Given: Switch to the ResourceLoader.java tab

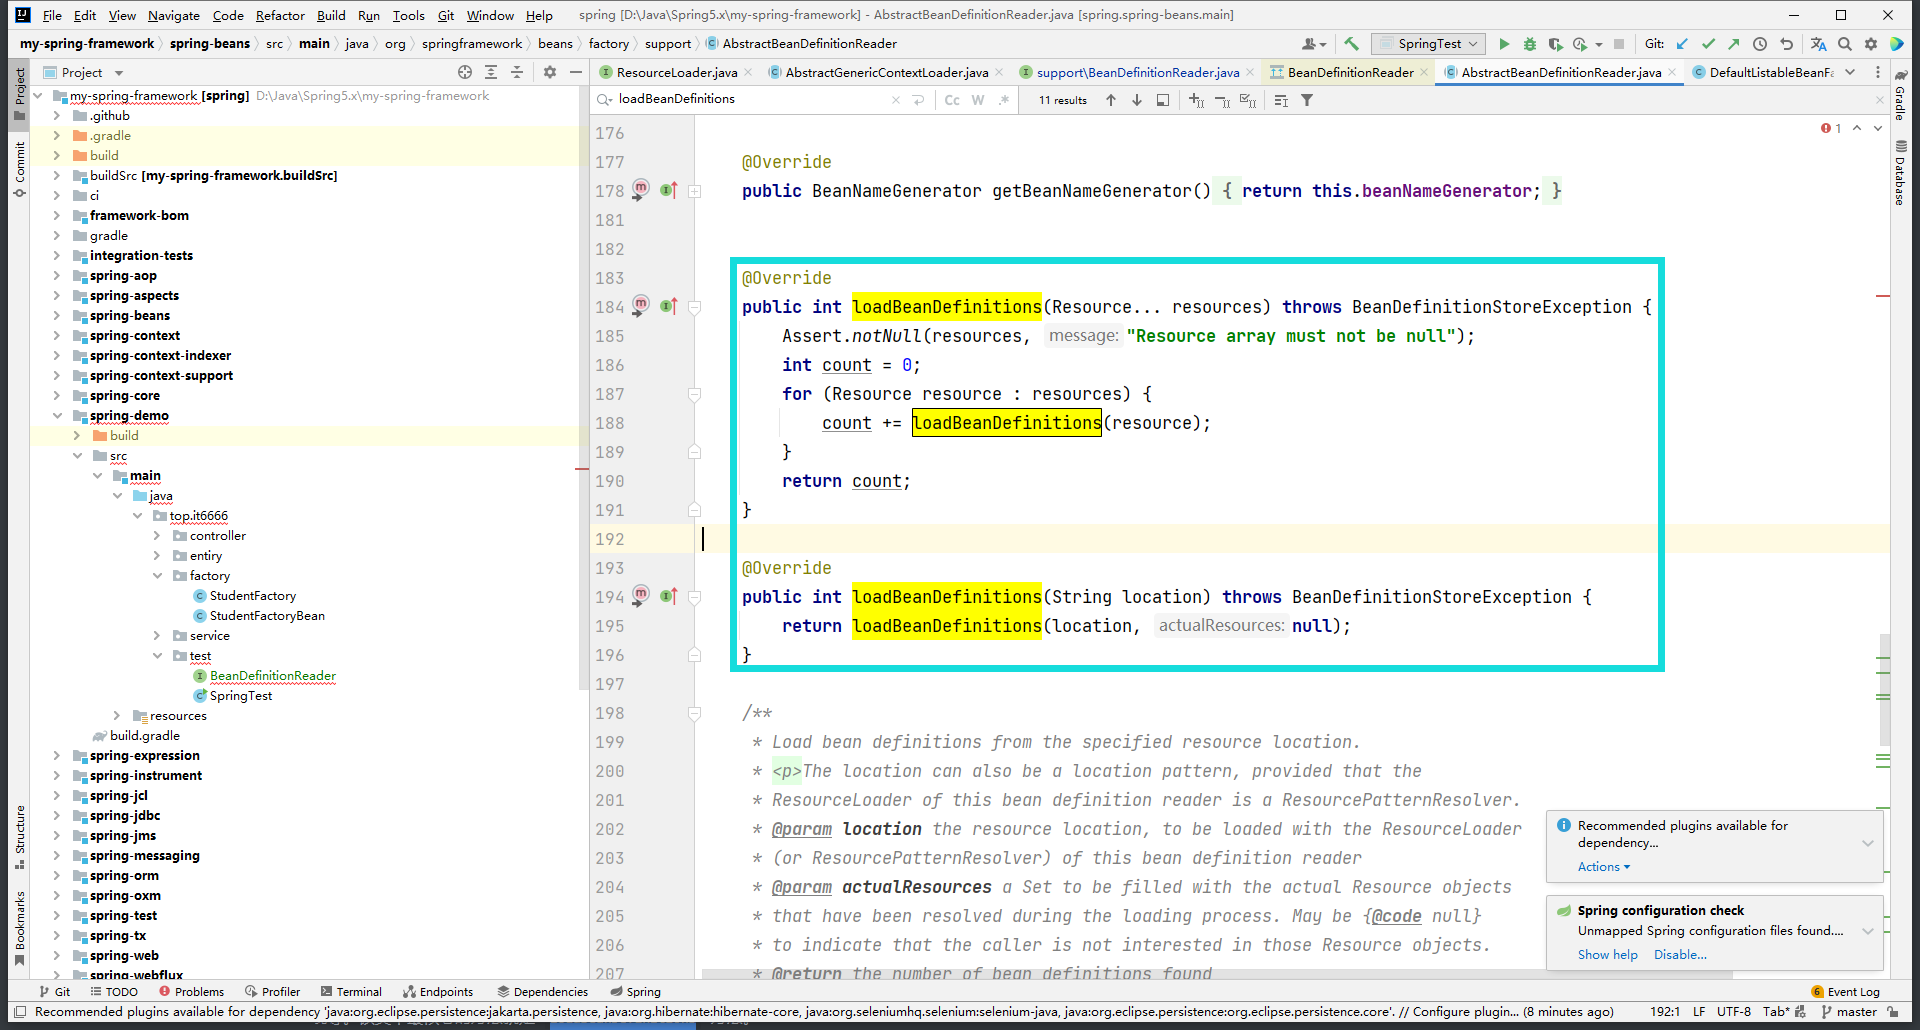Looking at the screenshot, I should 676,72.
